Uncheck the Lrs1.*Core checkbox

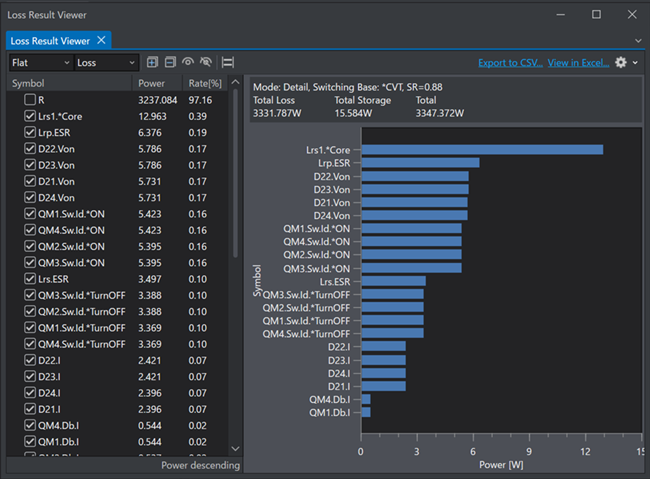pyautogui.click(x=30, y=116)
